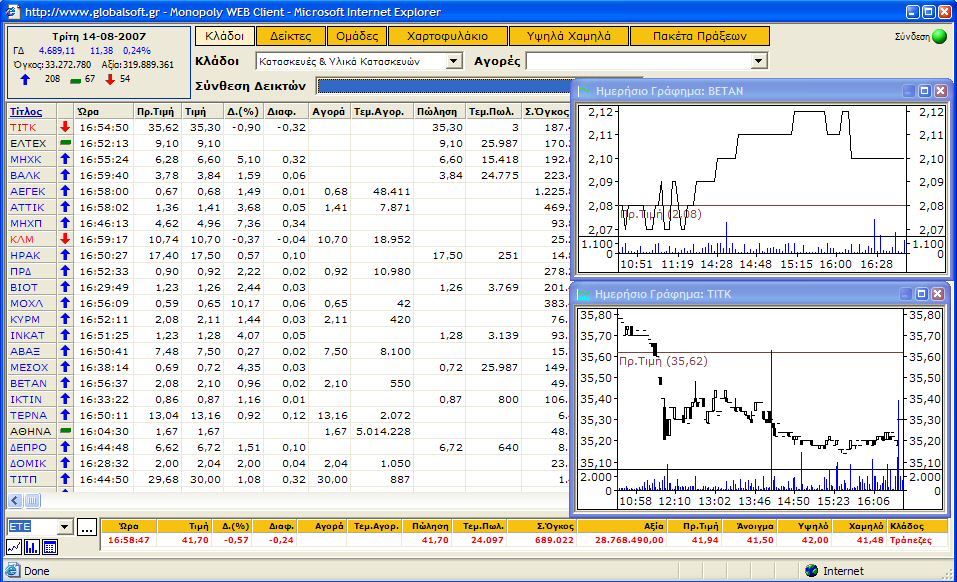Click blue up arrow in ΒΑΛΚ row
Viewport: 957px width, 582px height.
pos(65,175)
